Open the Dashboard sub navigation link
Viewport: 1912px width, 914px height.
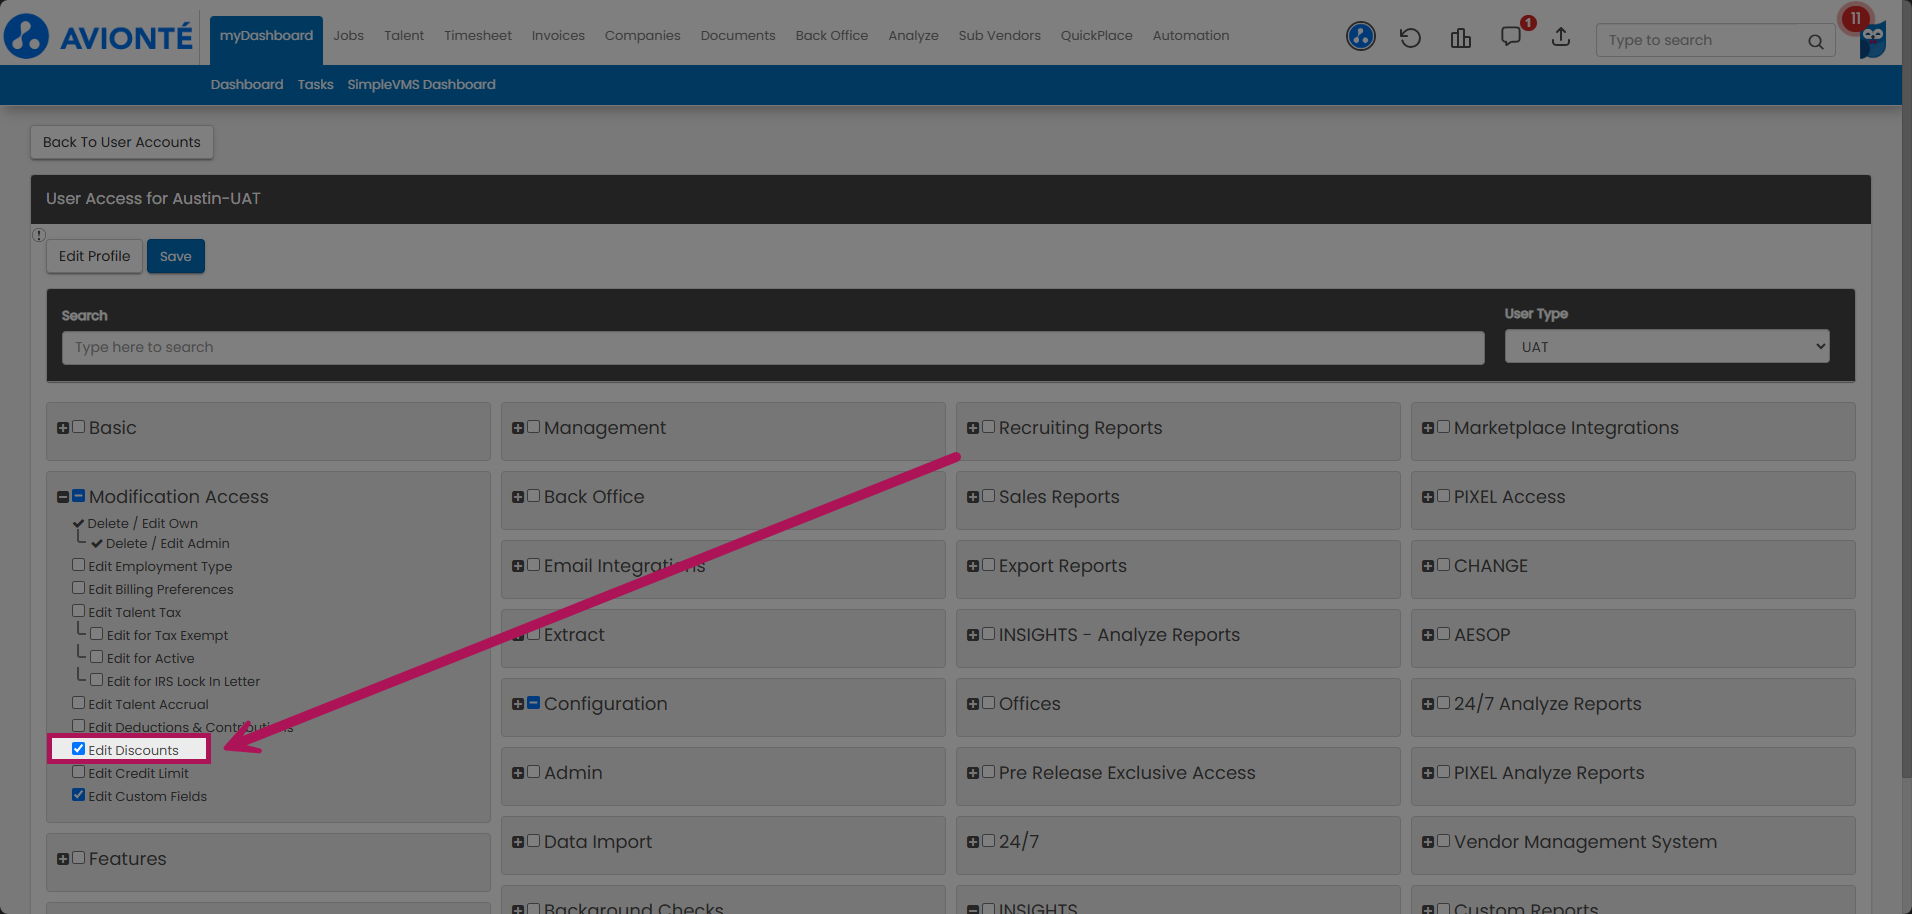click(247, 85)
